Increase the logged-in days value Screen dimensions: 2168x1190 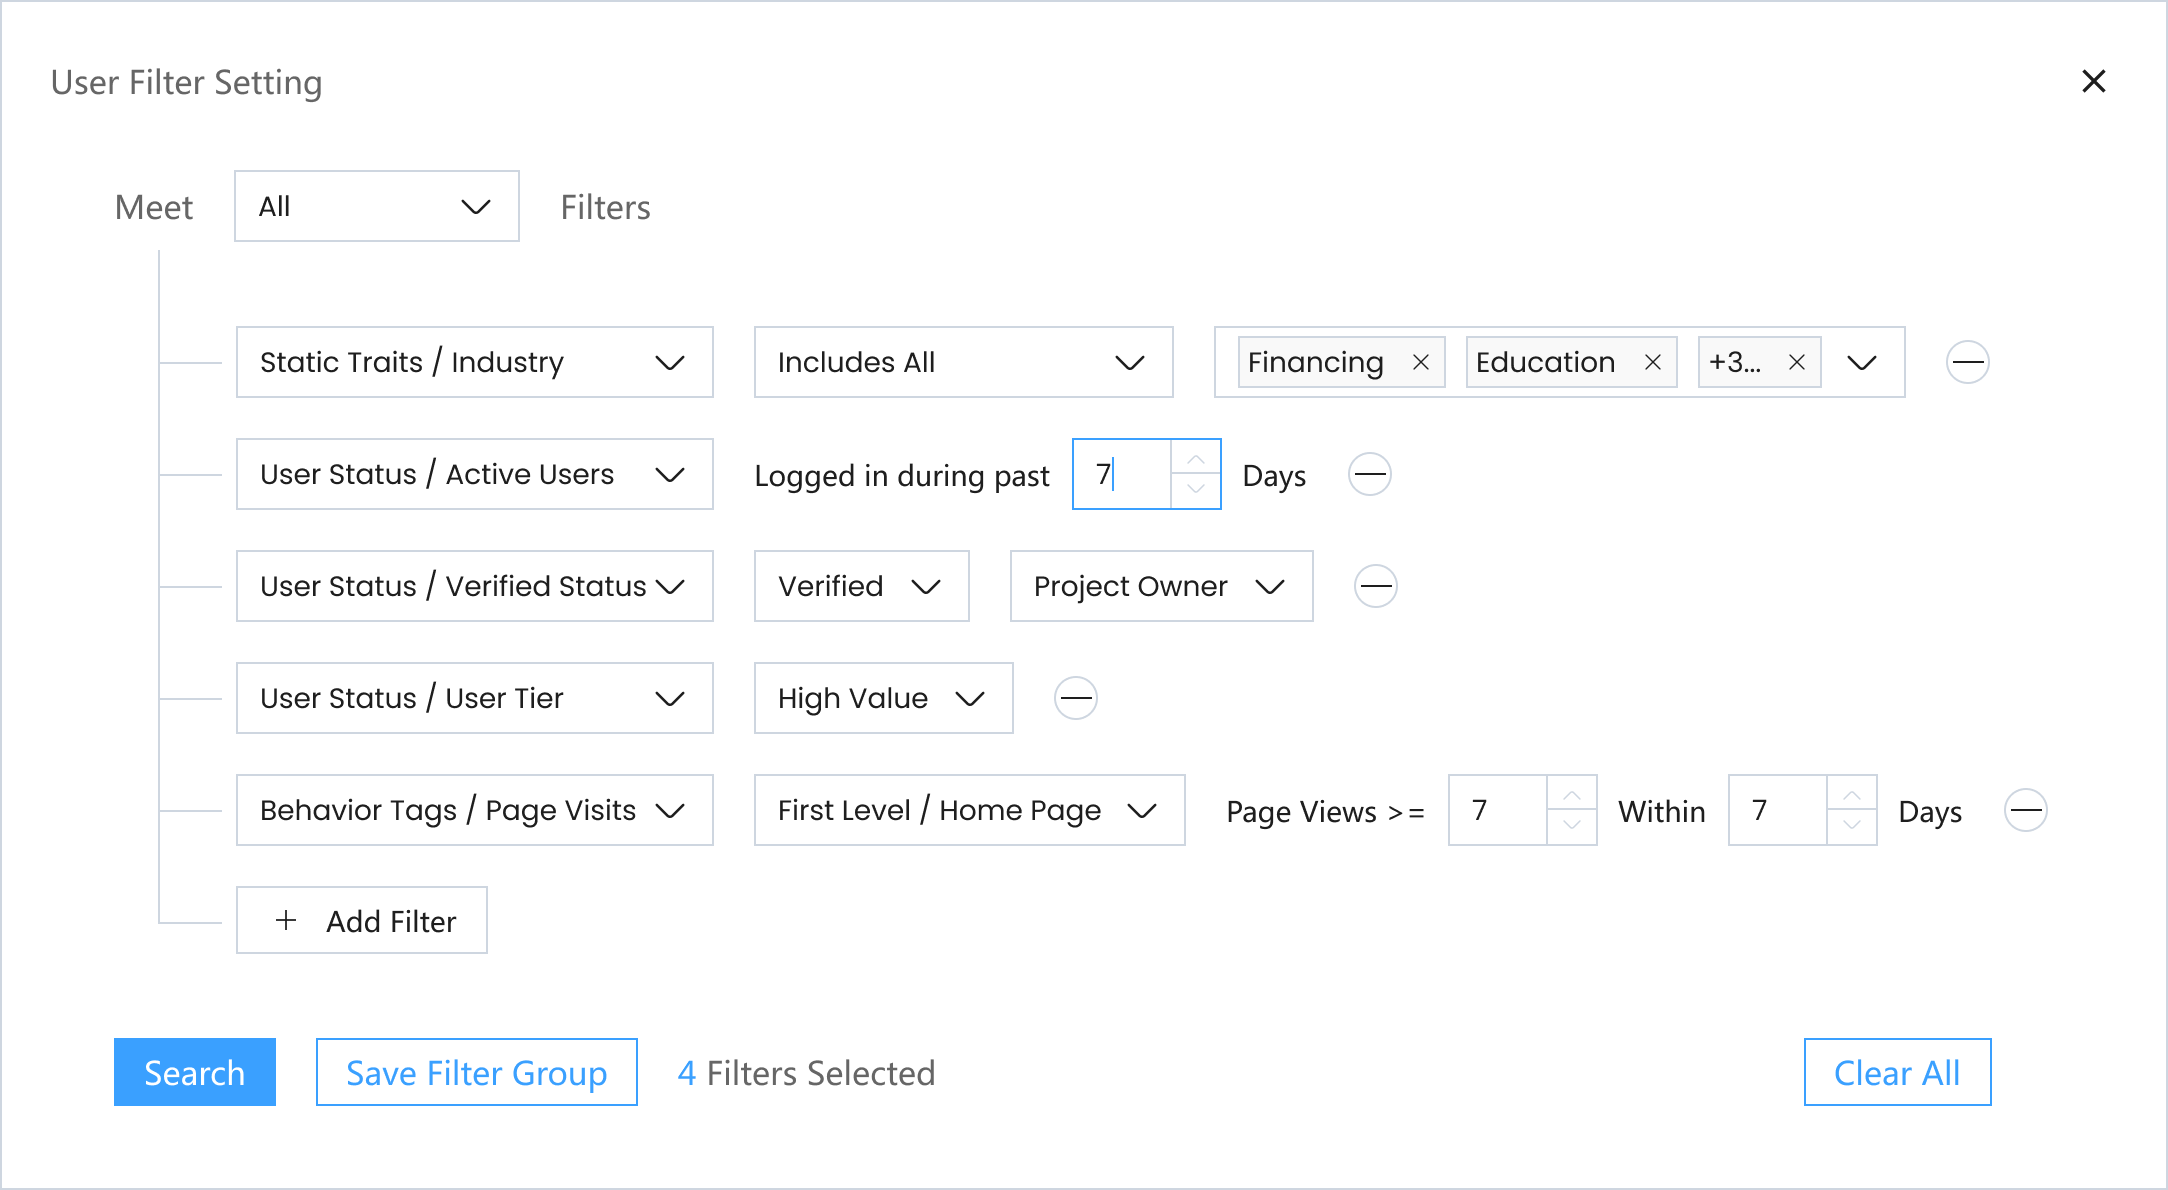[1195, 458]
